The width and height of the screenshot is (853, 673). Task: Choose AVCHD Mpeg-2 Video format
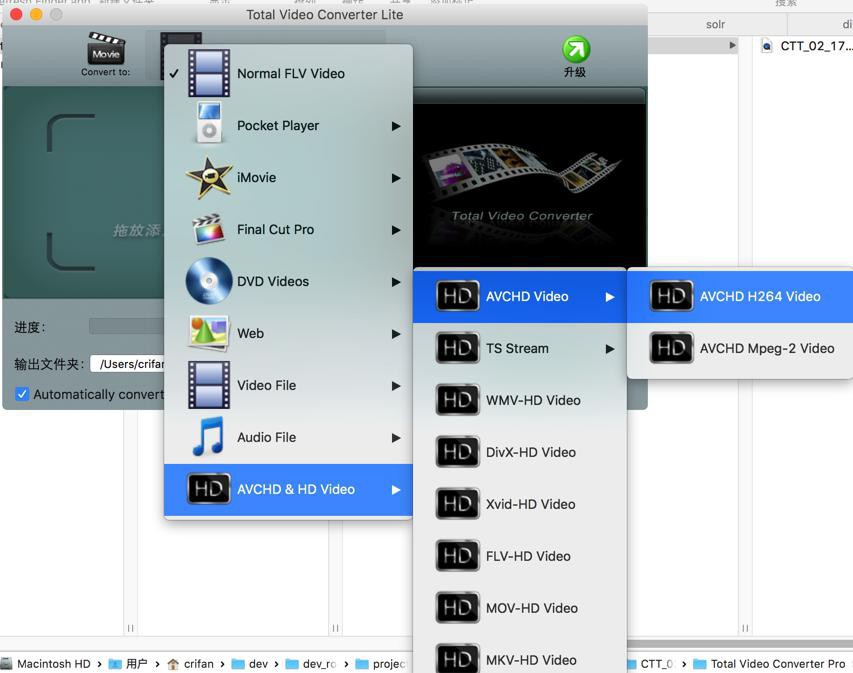pos(740,348)
